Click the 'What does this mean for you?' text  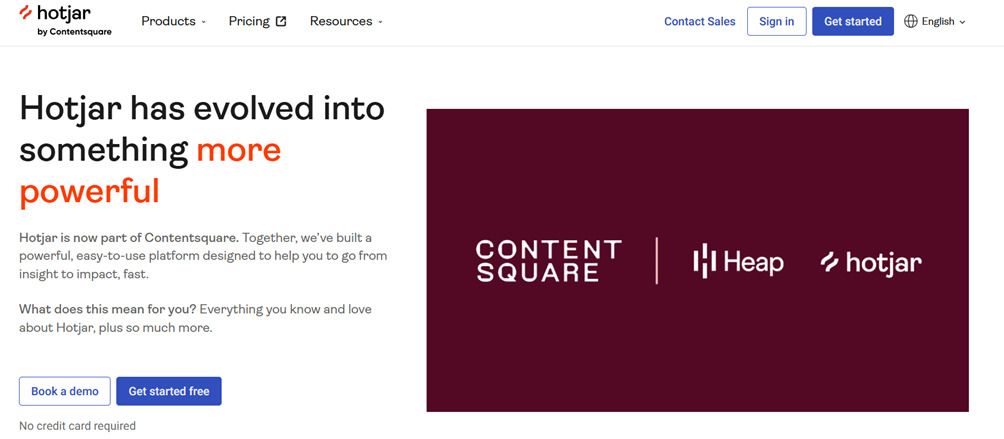pyautogui.click(x=108, y=309)
